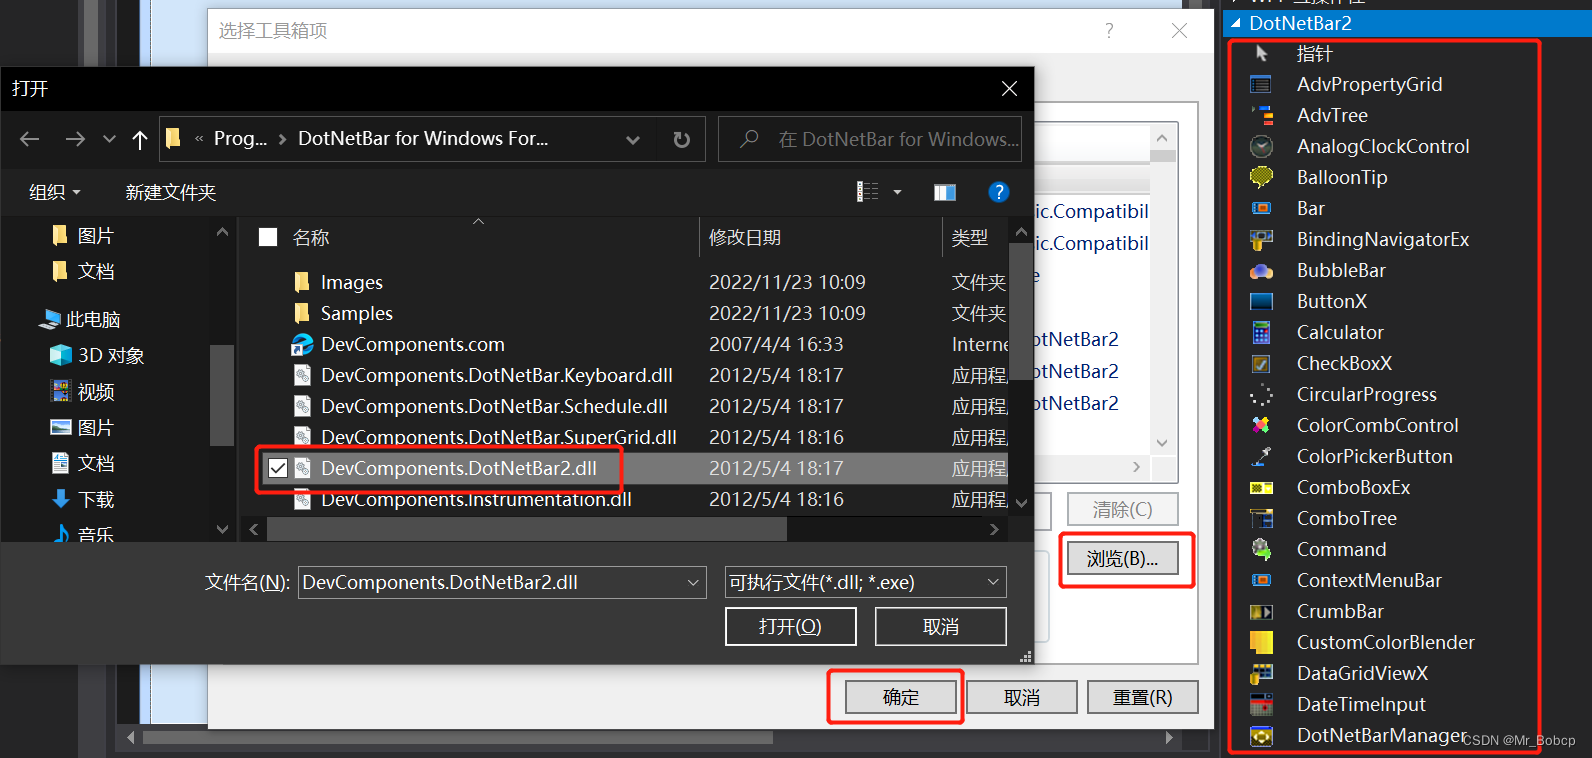Viewport: 1592px width, 758px height.
Task: Select the CheckBoxX control icon
Action: click(1261, 364)
